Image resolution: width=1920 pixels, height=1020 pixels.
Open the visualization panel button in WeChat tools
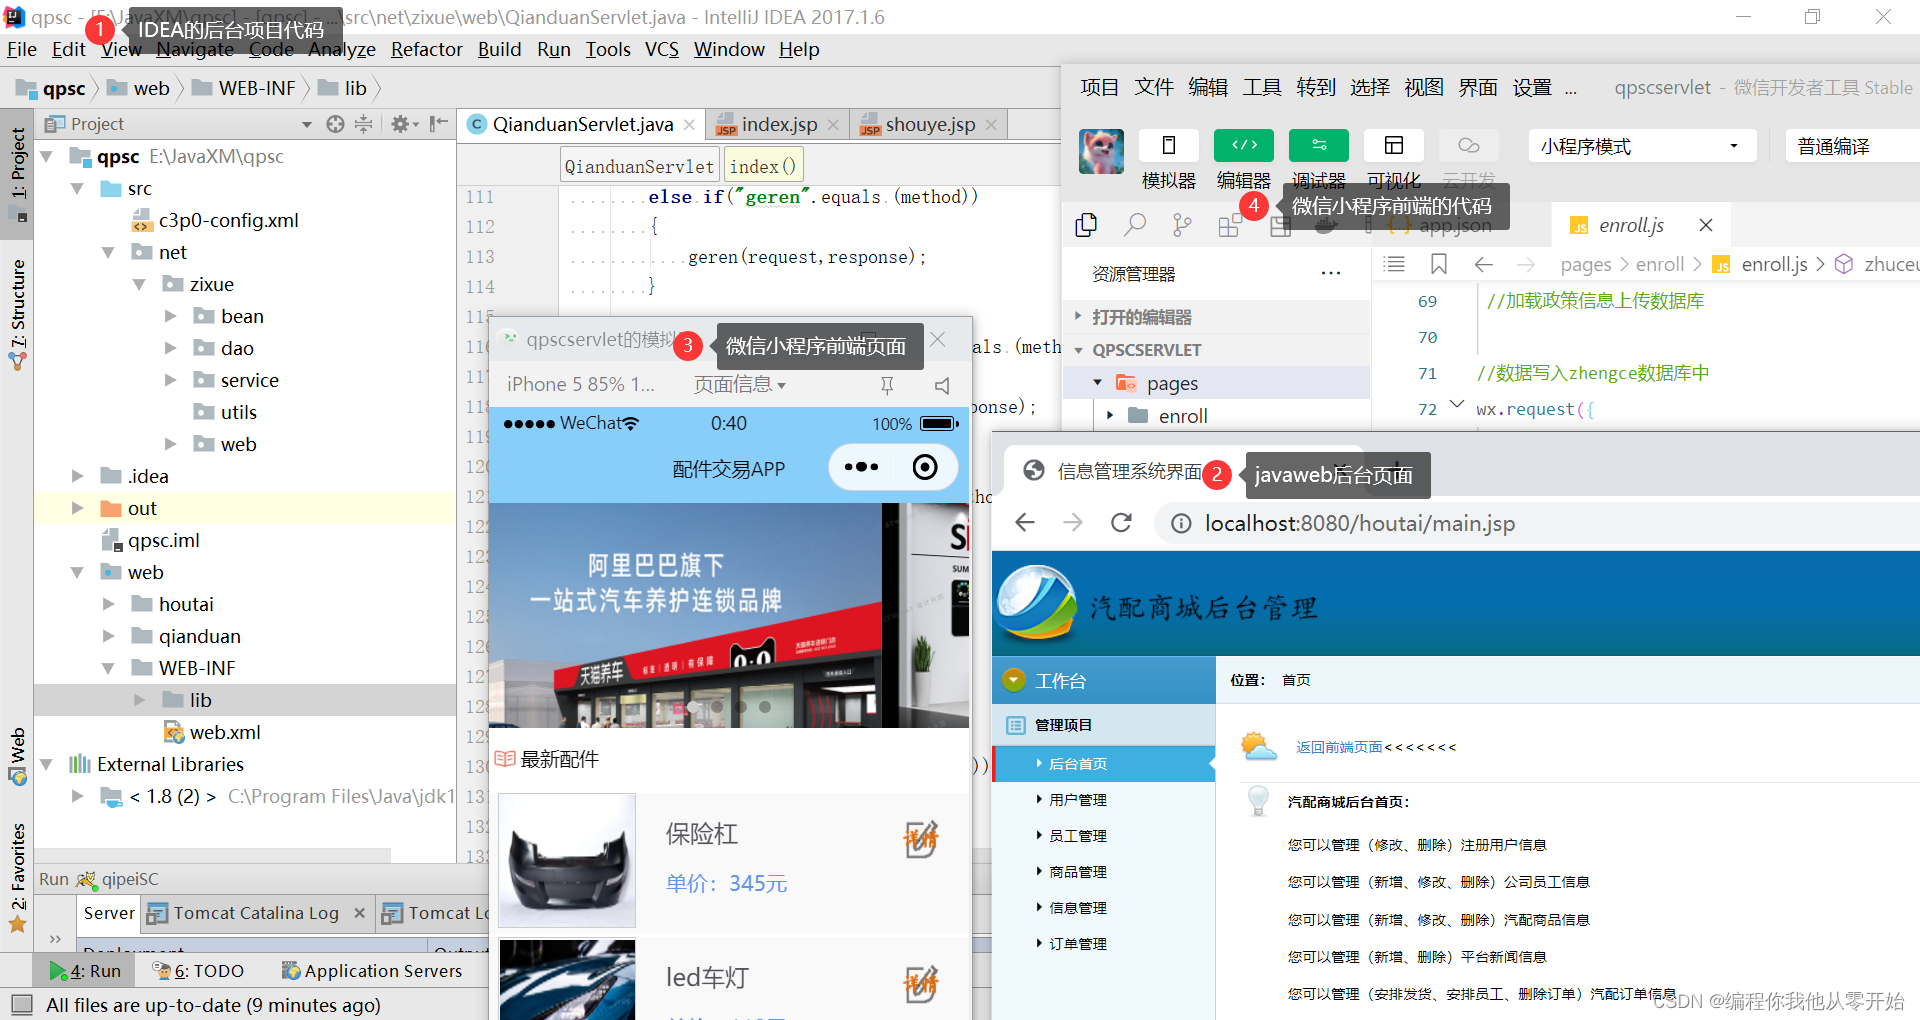(x=1393, y=146)
